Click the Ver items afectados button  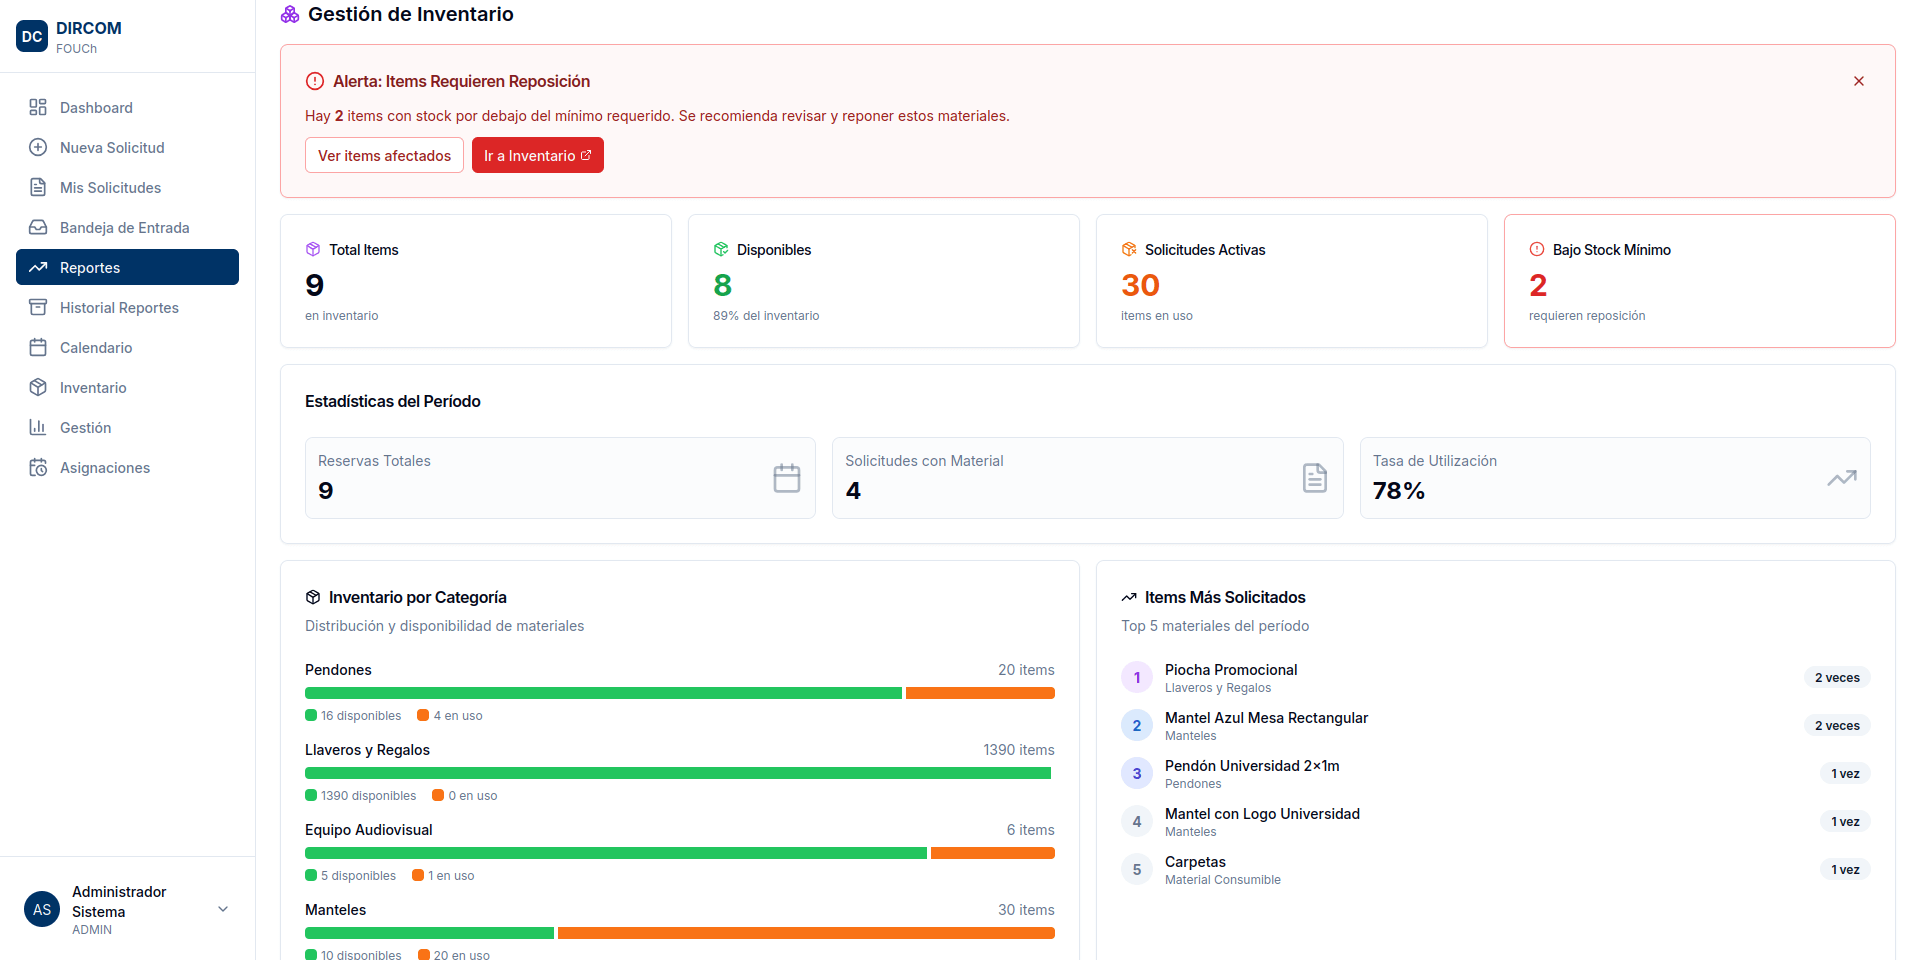pos(384,155)
